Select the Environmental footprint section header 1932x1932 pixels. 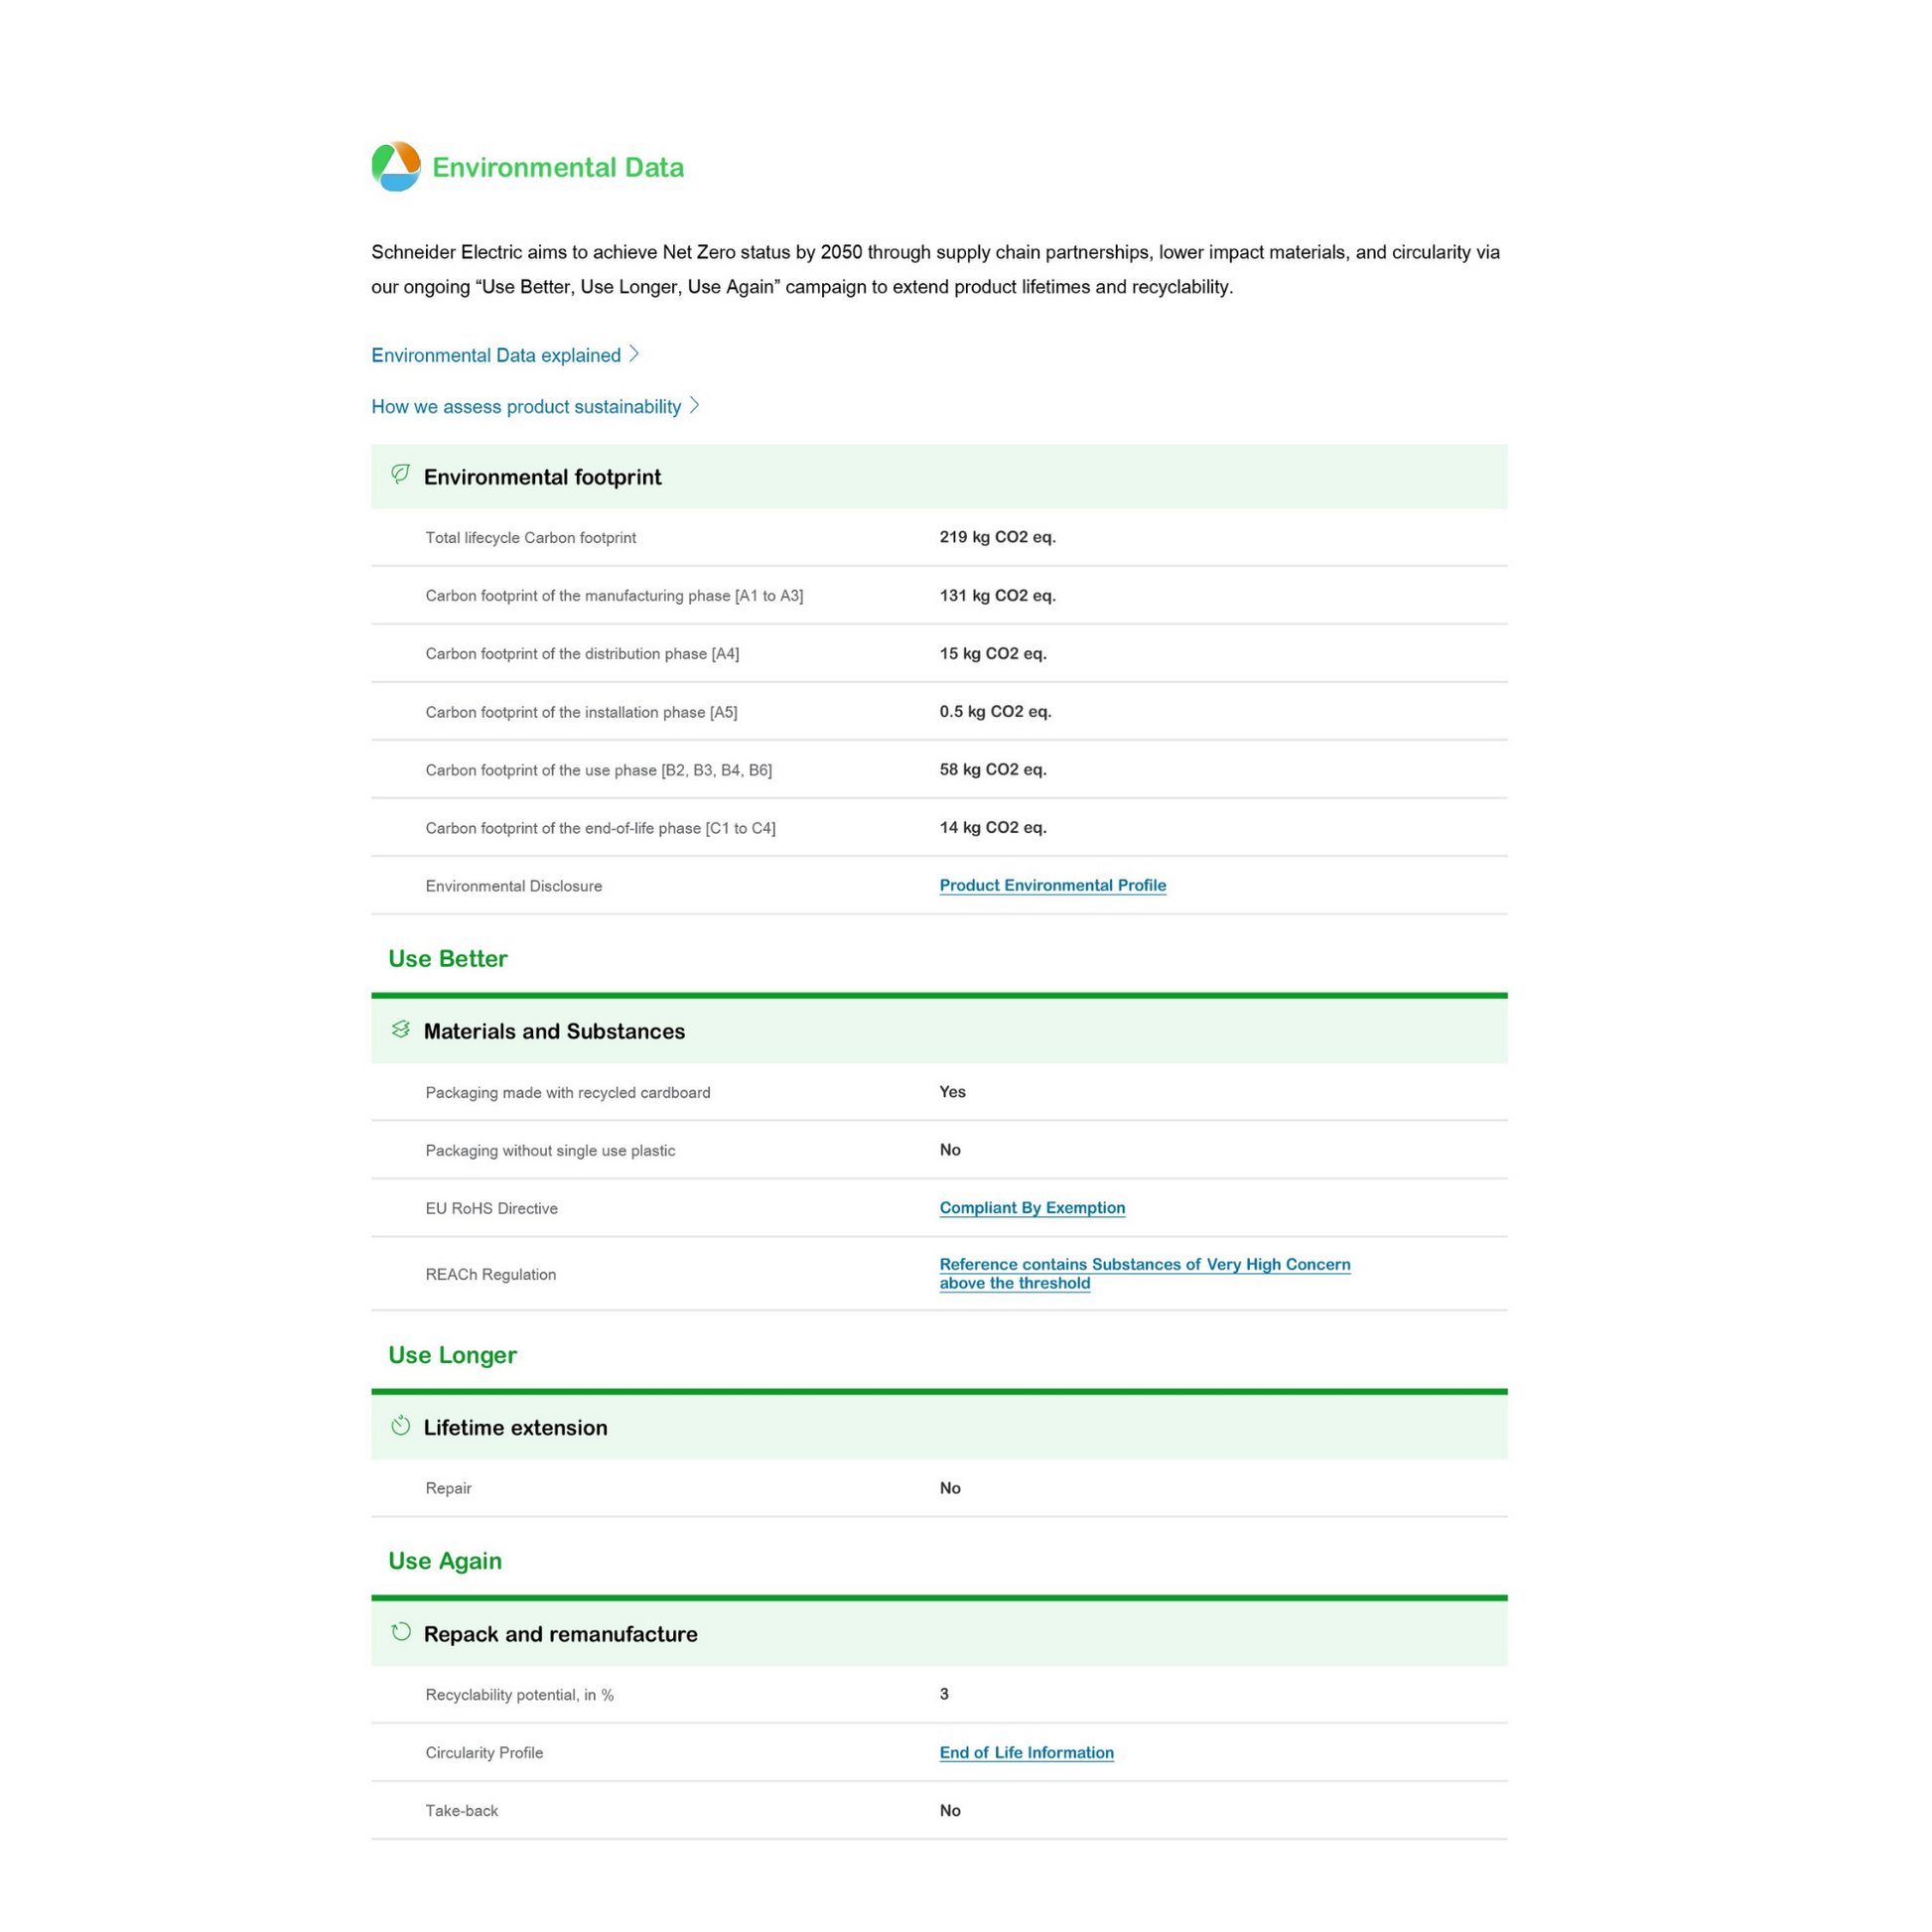pyautogui.click(x=939, y=477)
